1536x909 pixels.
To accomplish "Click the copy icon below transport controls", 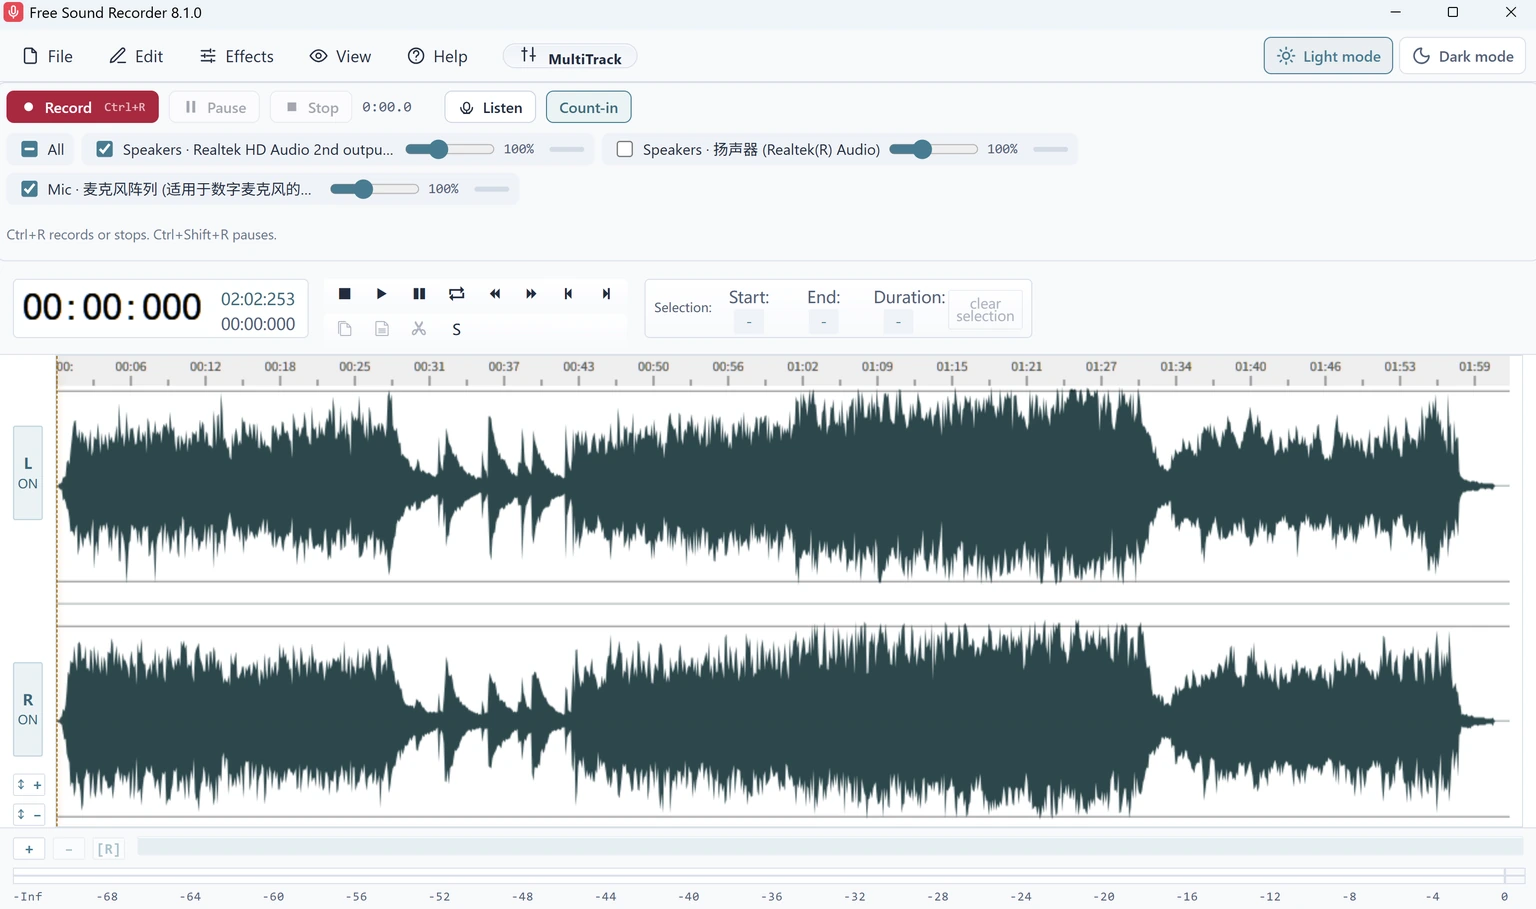I will 344,329.
